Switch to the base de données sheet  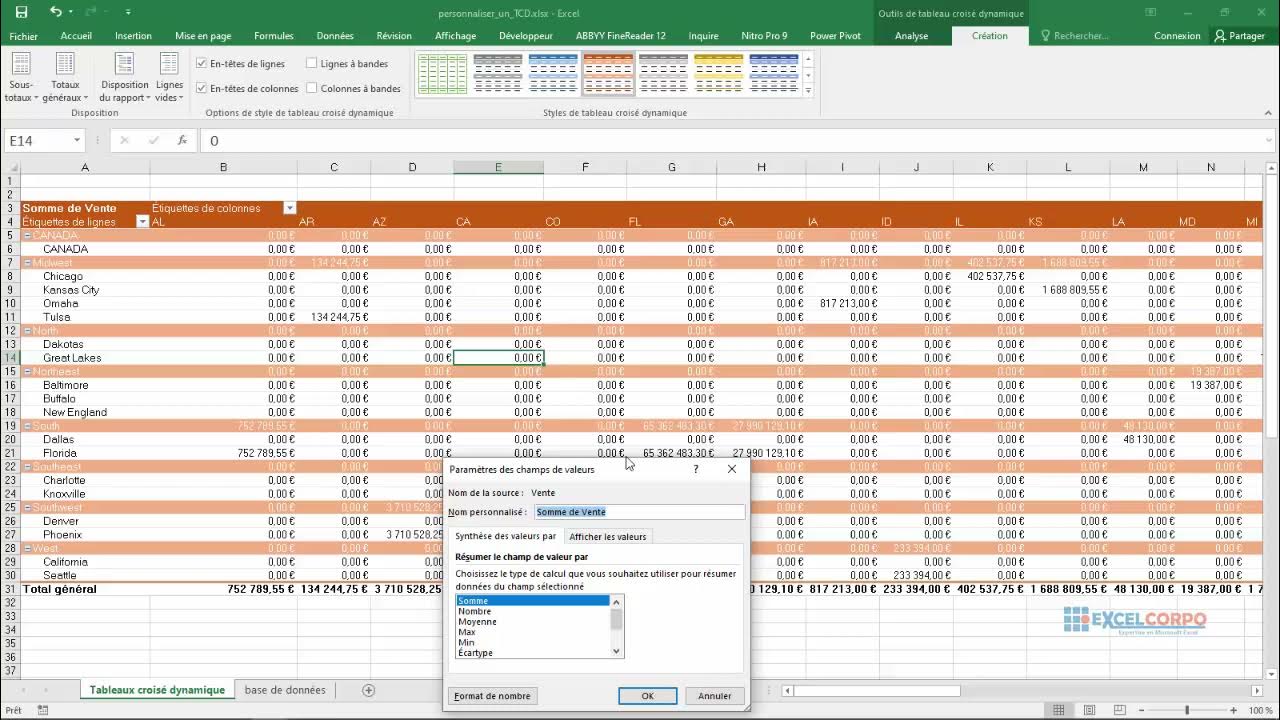tap(285, 690)
